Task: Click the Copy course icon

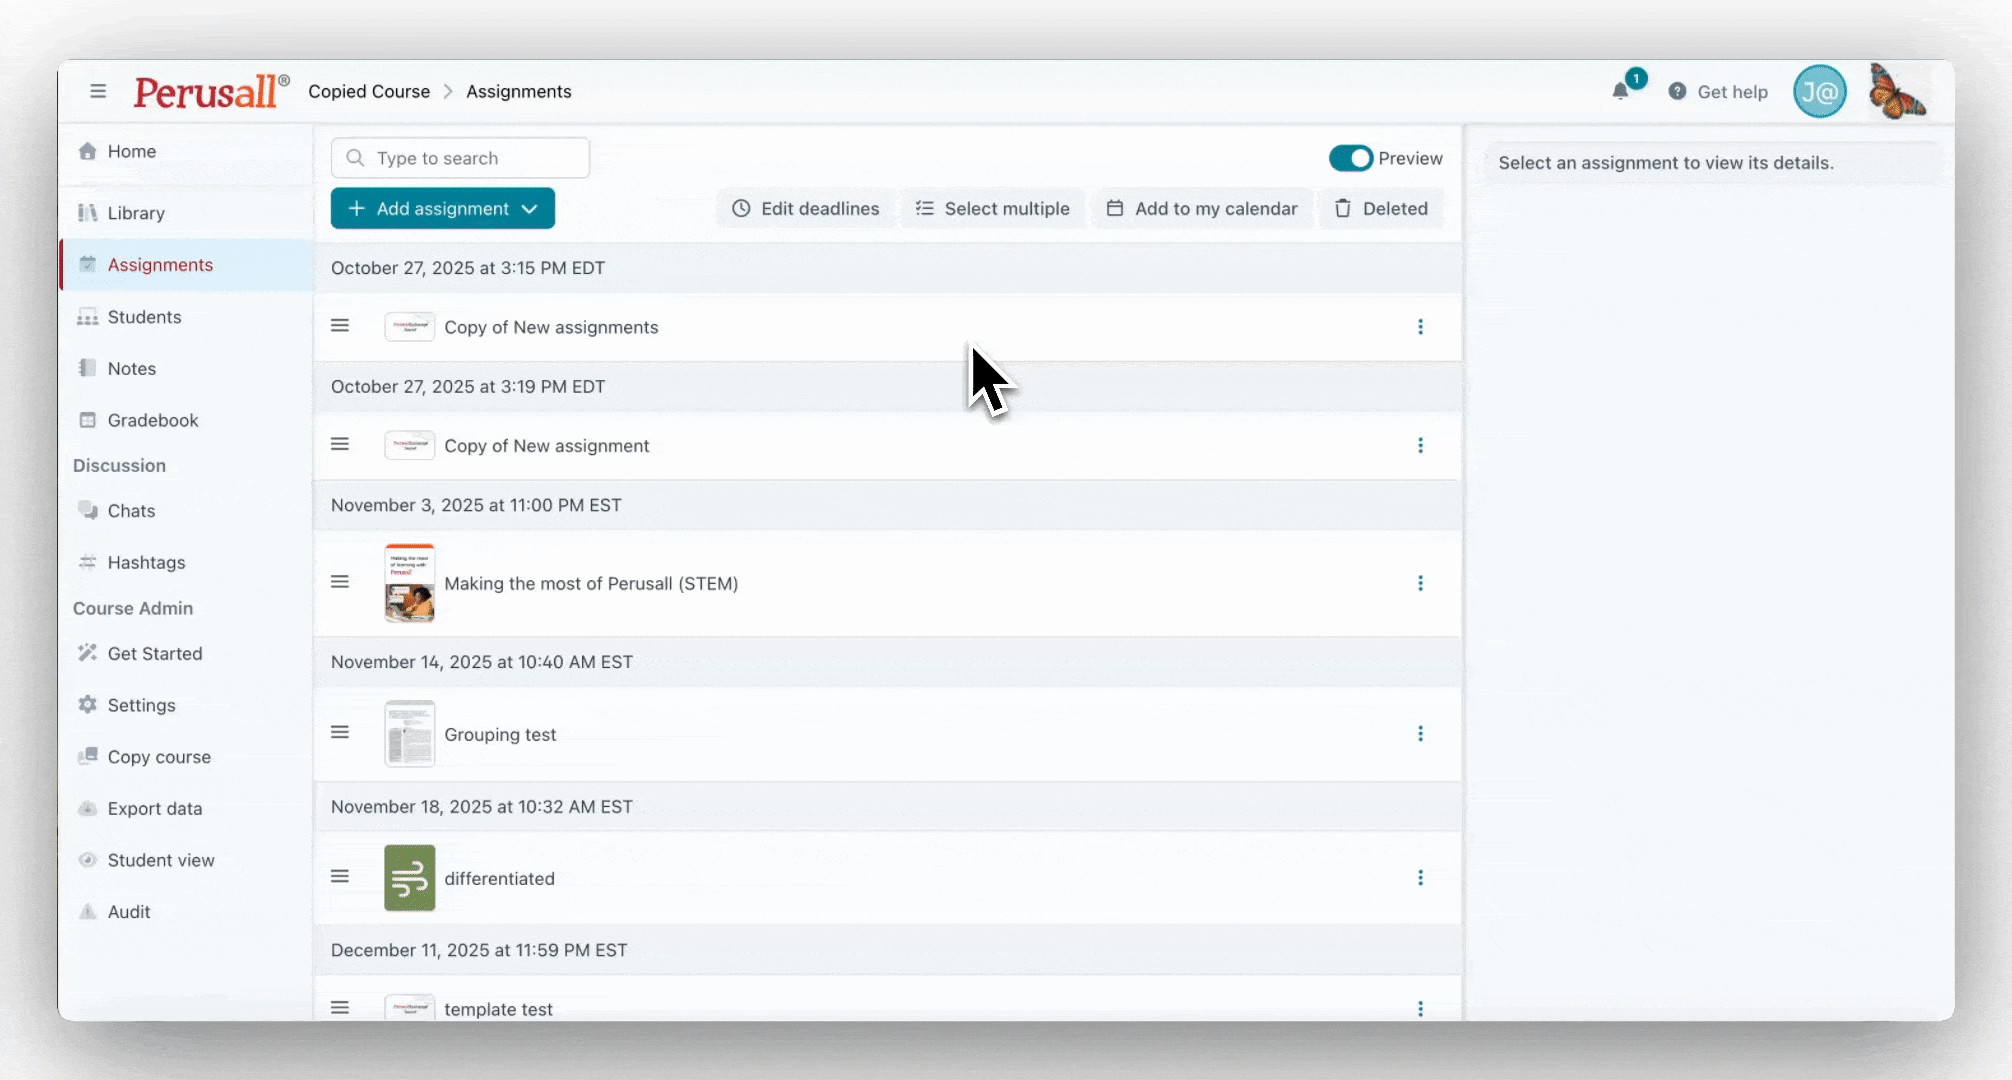Action: 88,757
